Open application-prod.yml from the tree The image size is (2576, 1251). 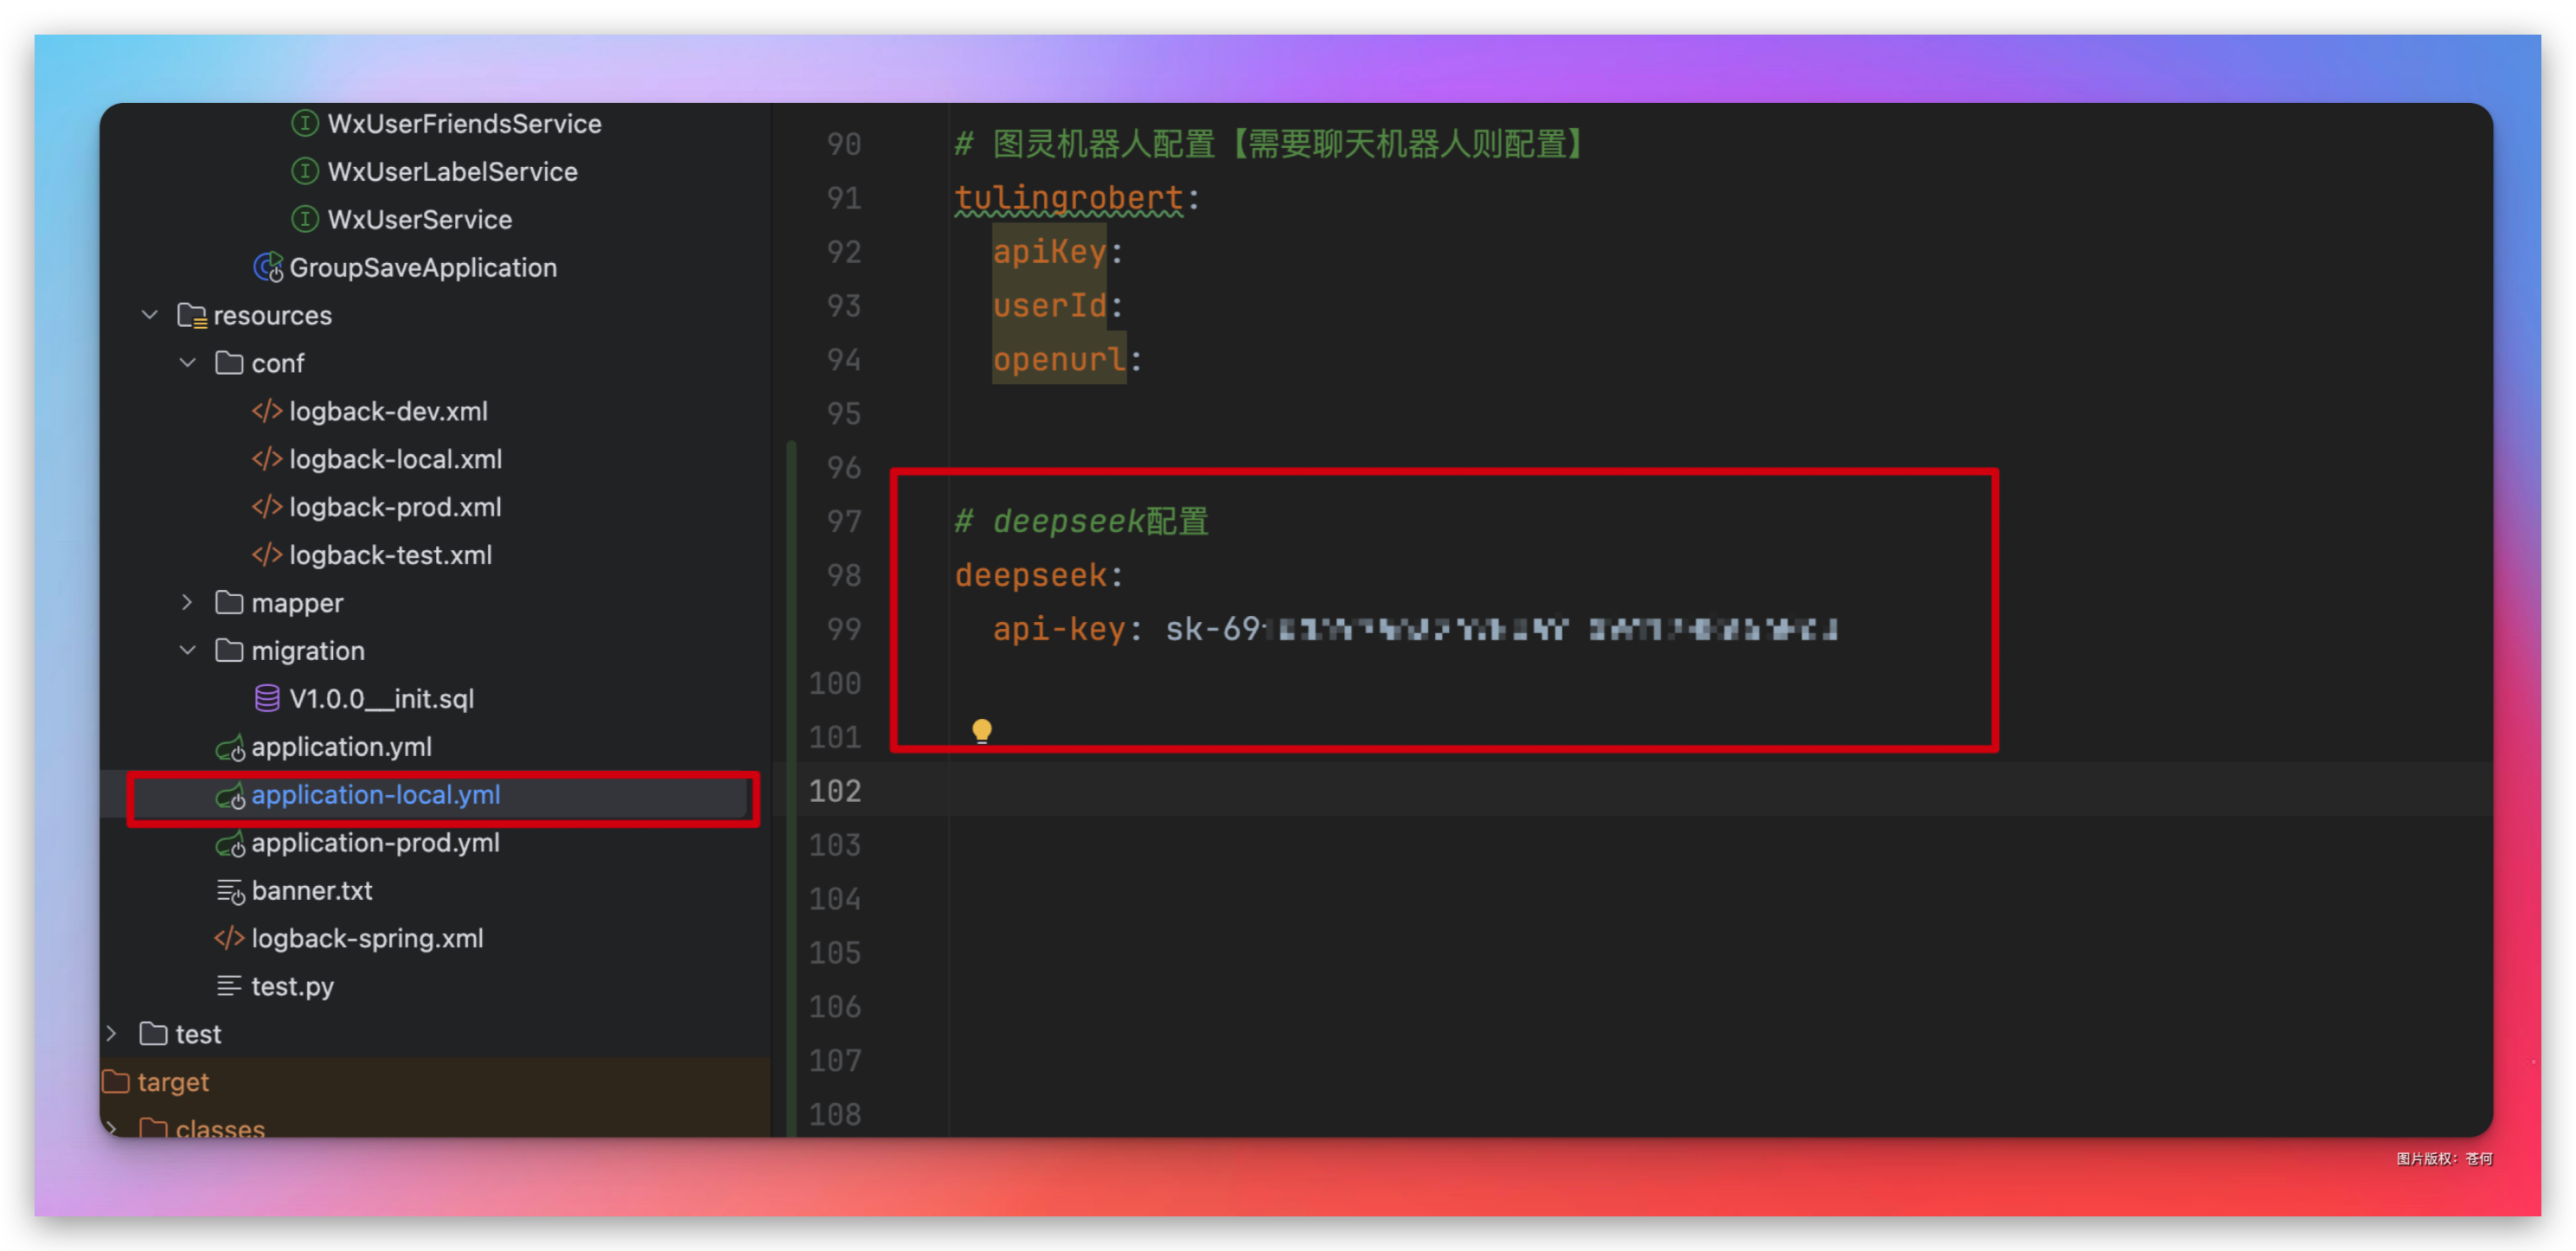coord(375,843)
